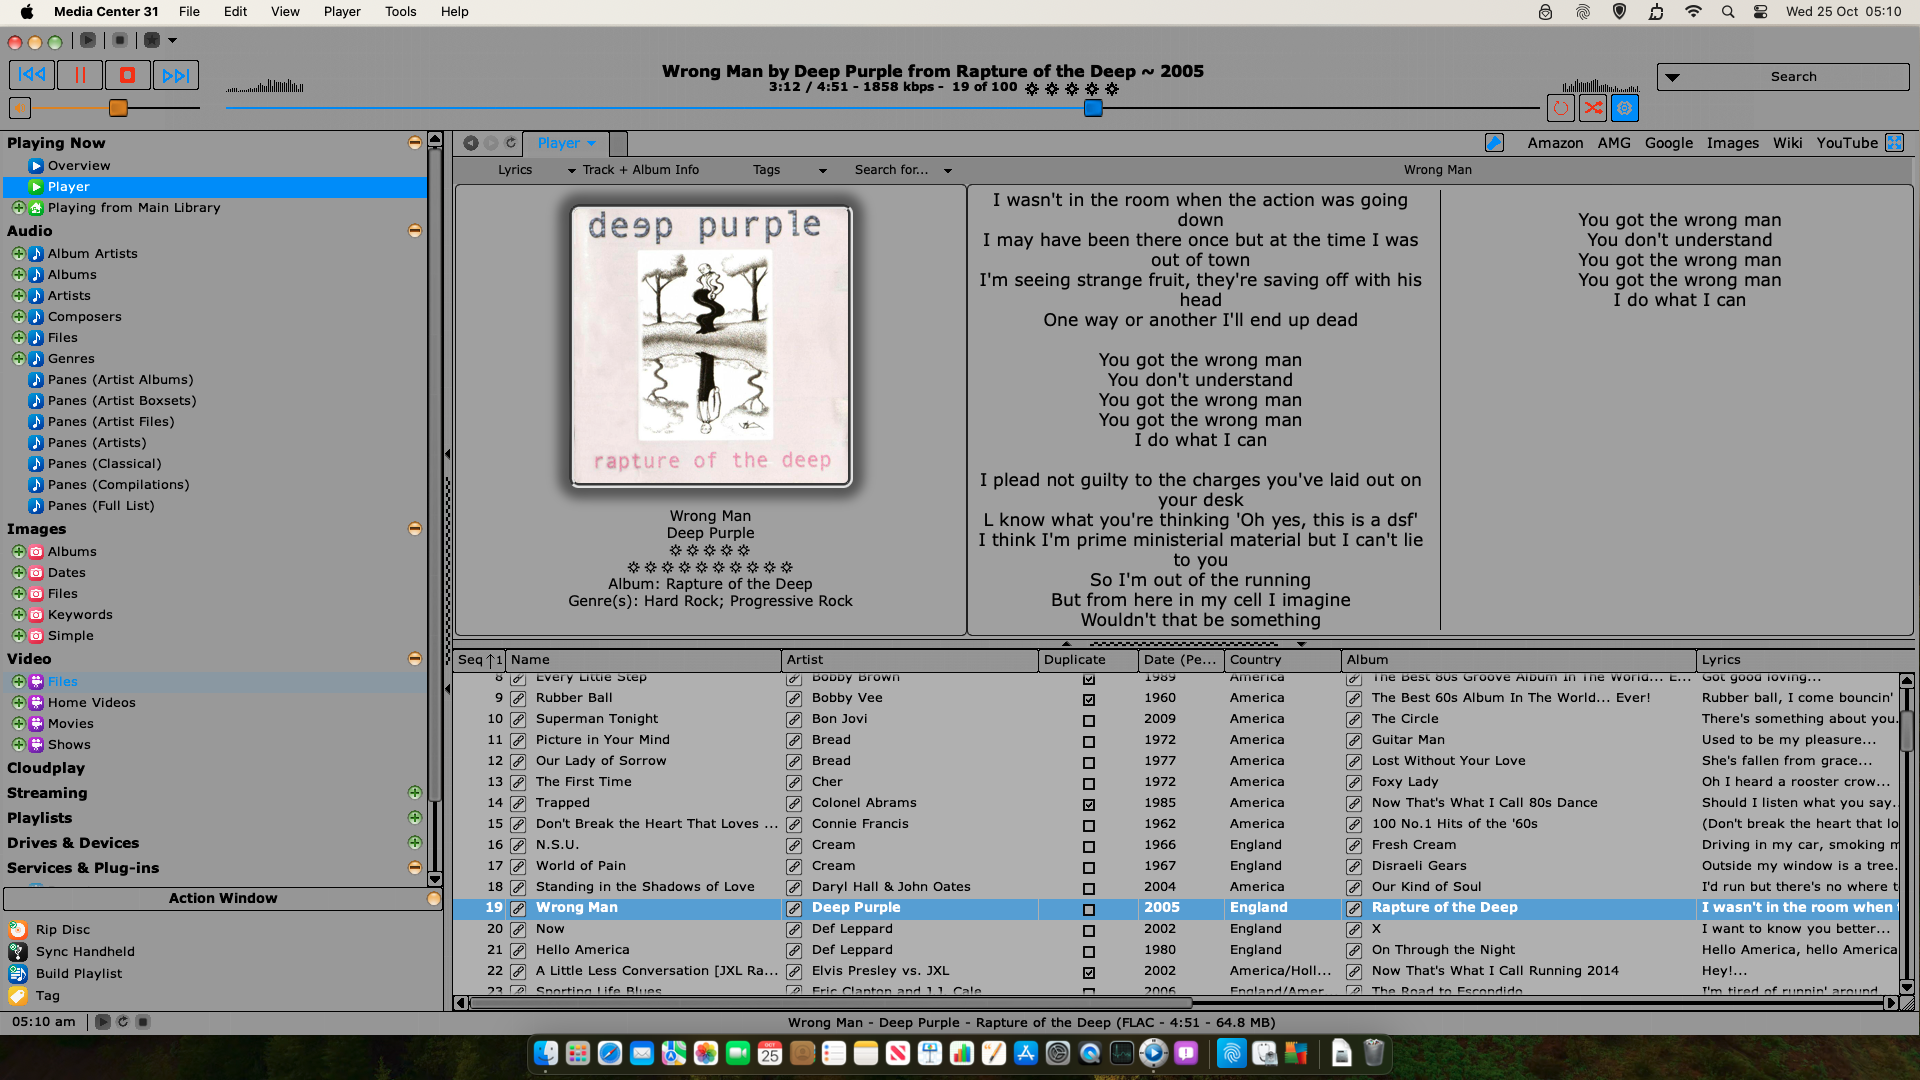
Task: Click the Wiki tab for Wrong Man
Action: pyautogui.click(x=1787, y=142)
